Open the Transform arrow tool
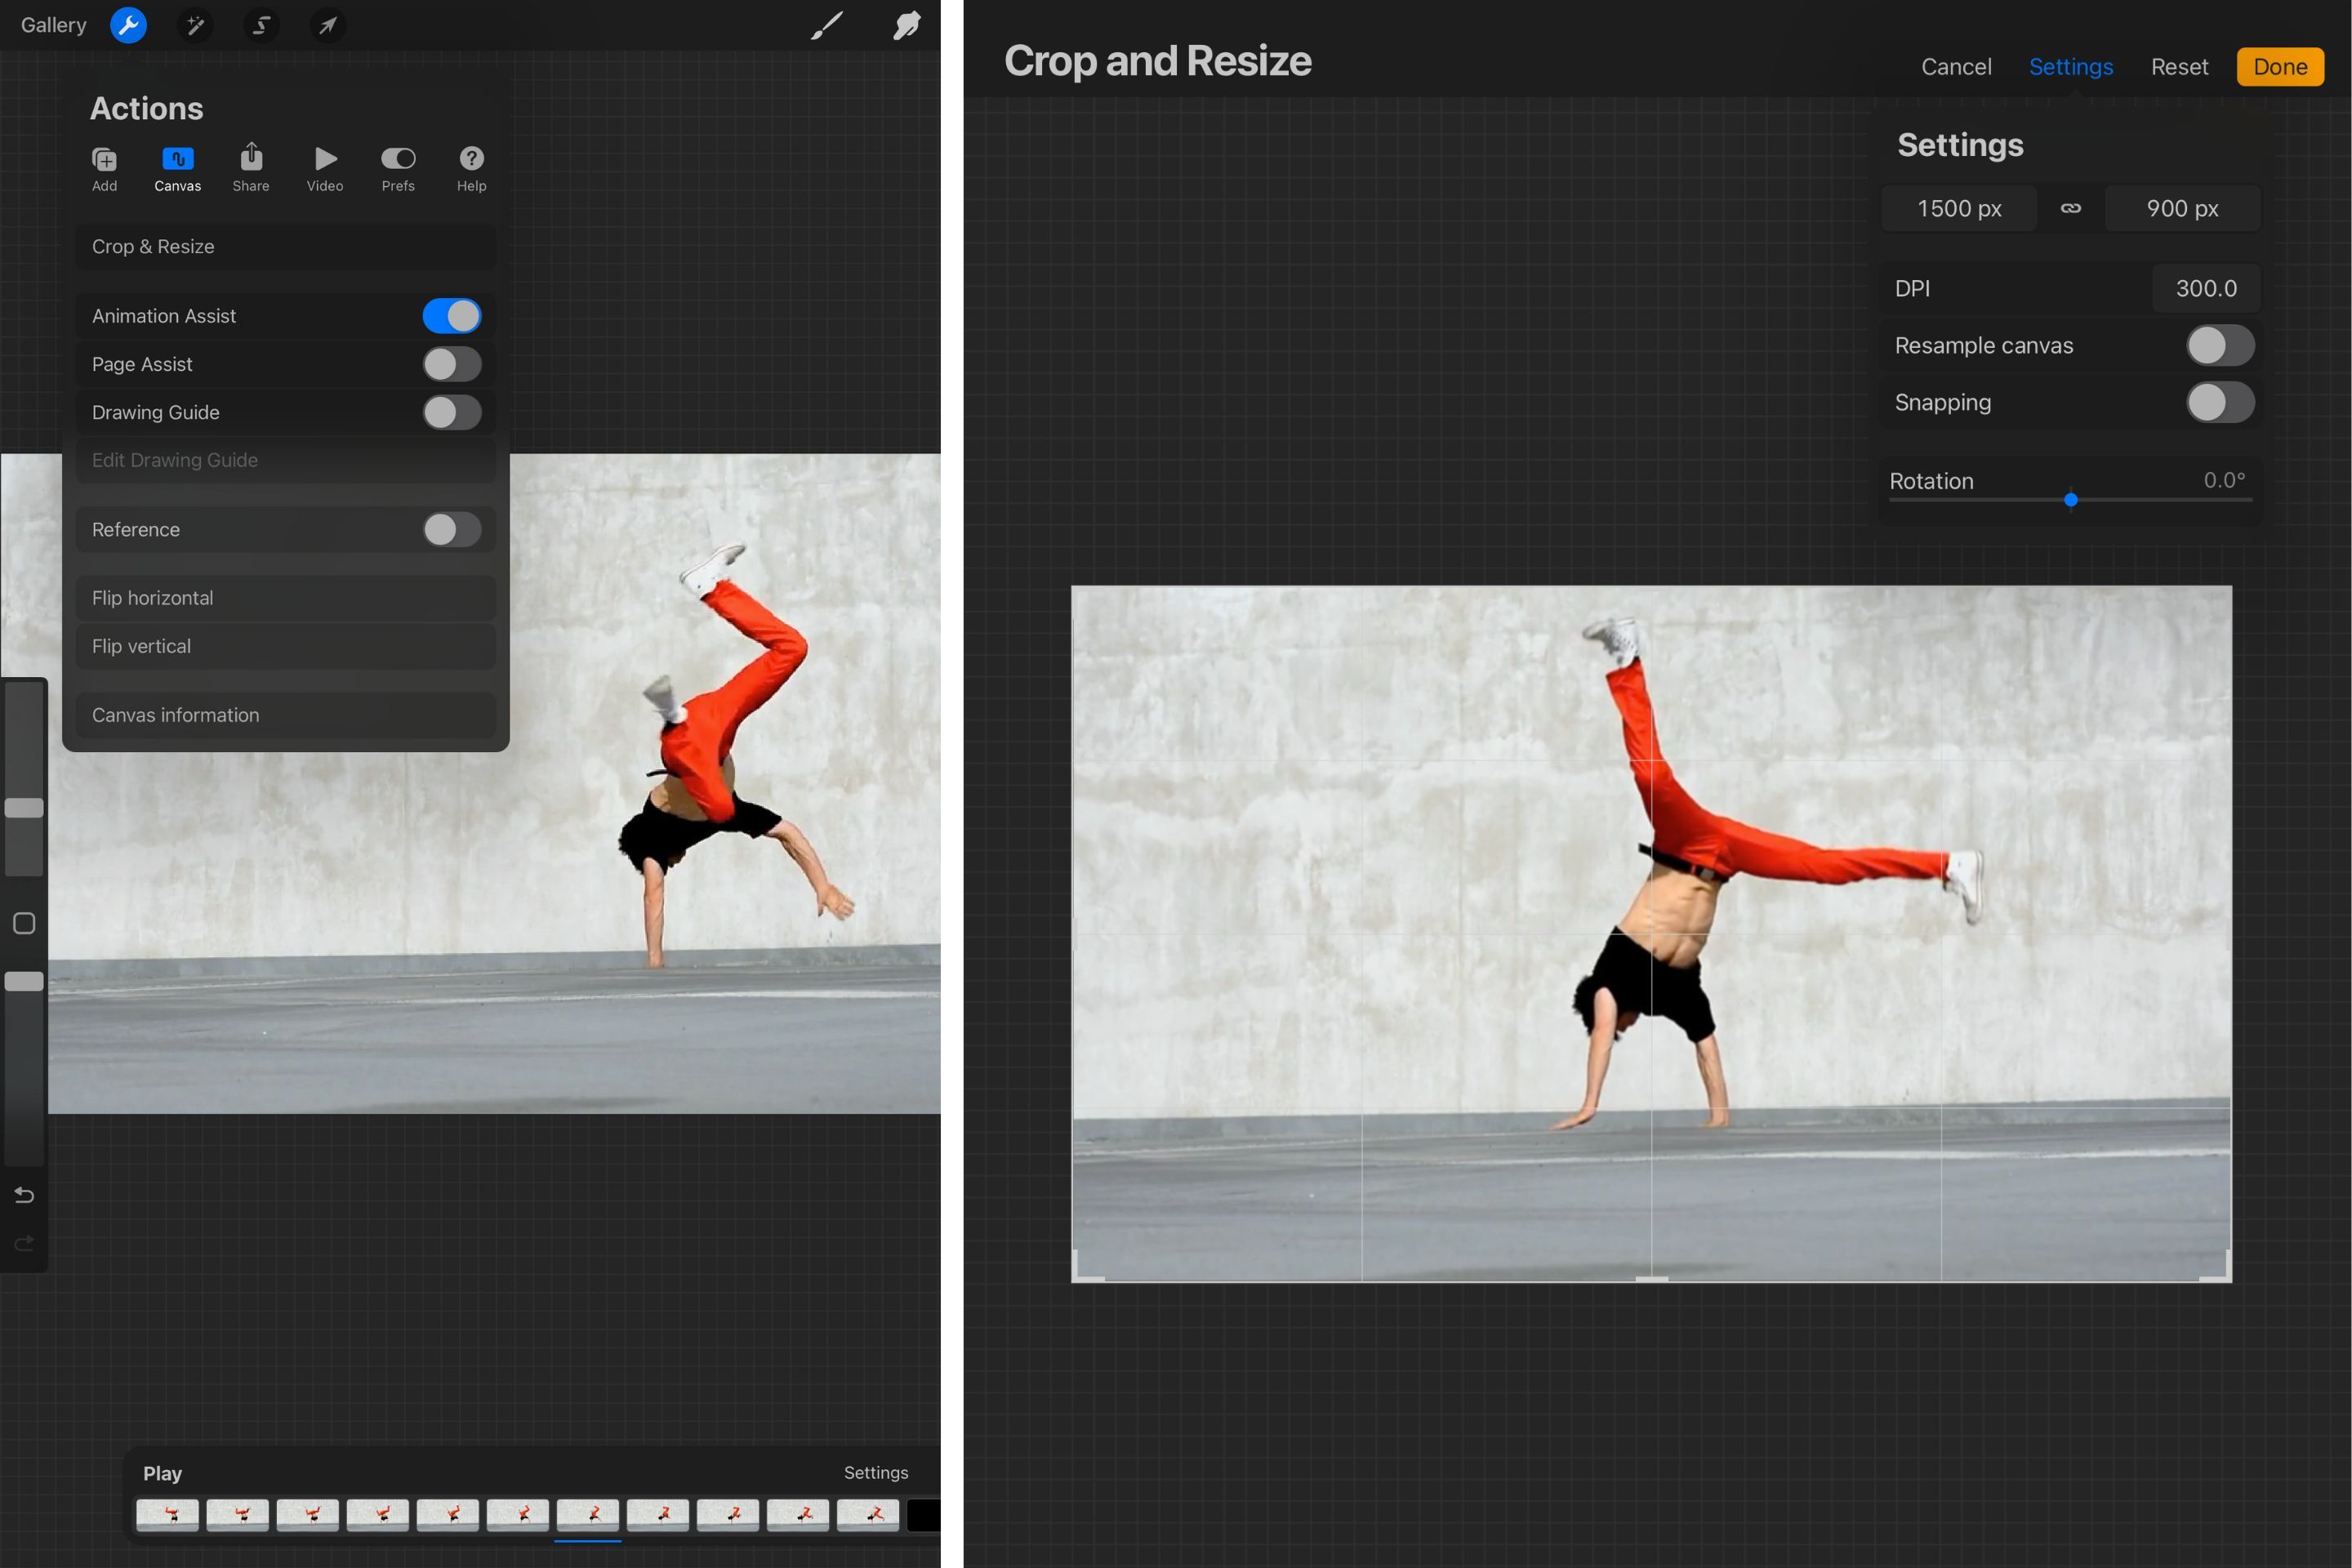The image size is (2352, 1568). [x=327, y=25]
